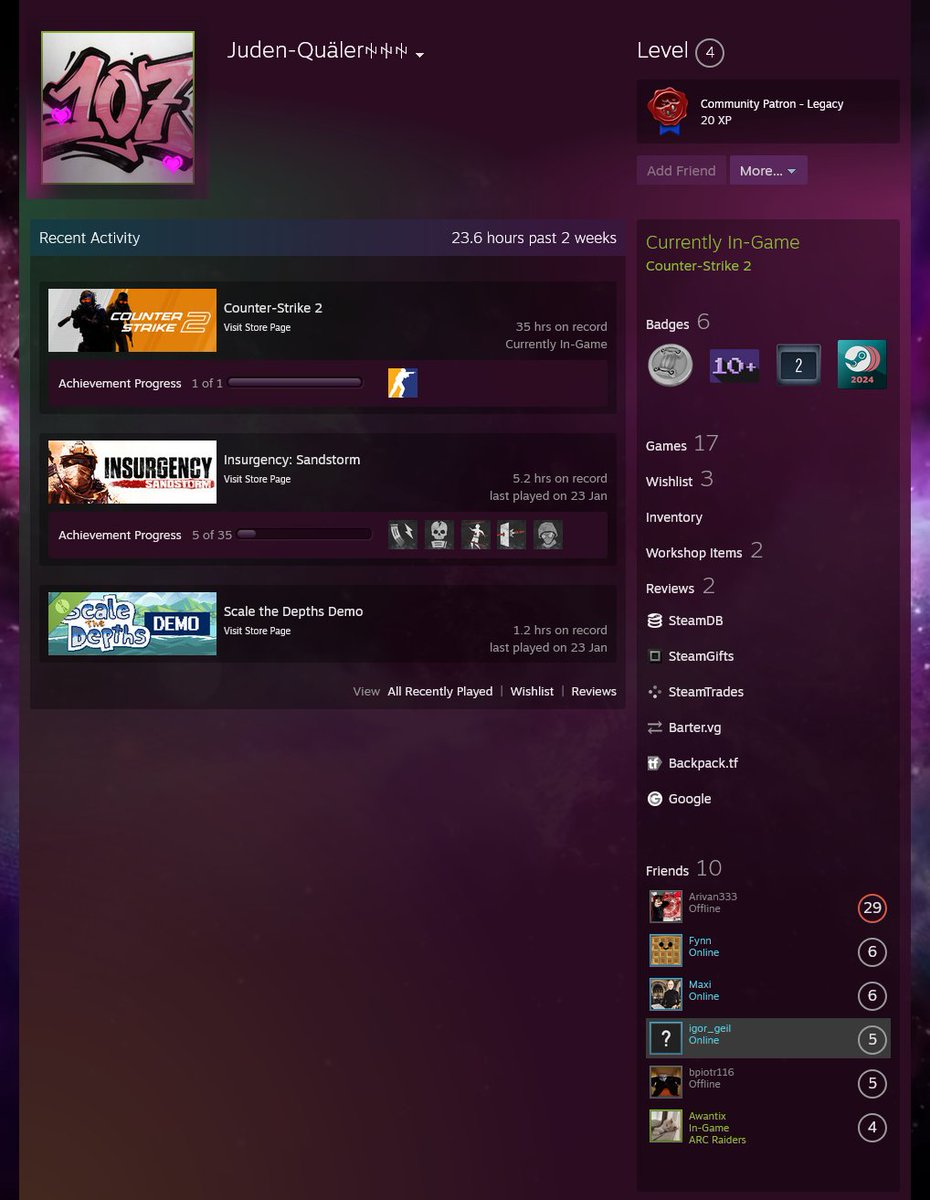Image resolution: width=930 pixels, height=1200 pixels.
Task: Open Awantix's friend avatar
Action: [666, 1127]
